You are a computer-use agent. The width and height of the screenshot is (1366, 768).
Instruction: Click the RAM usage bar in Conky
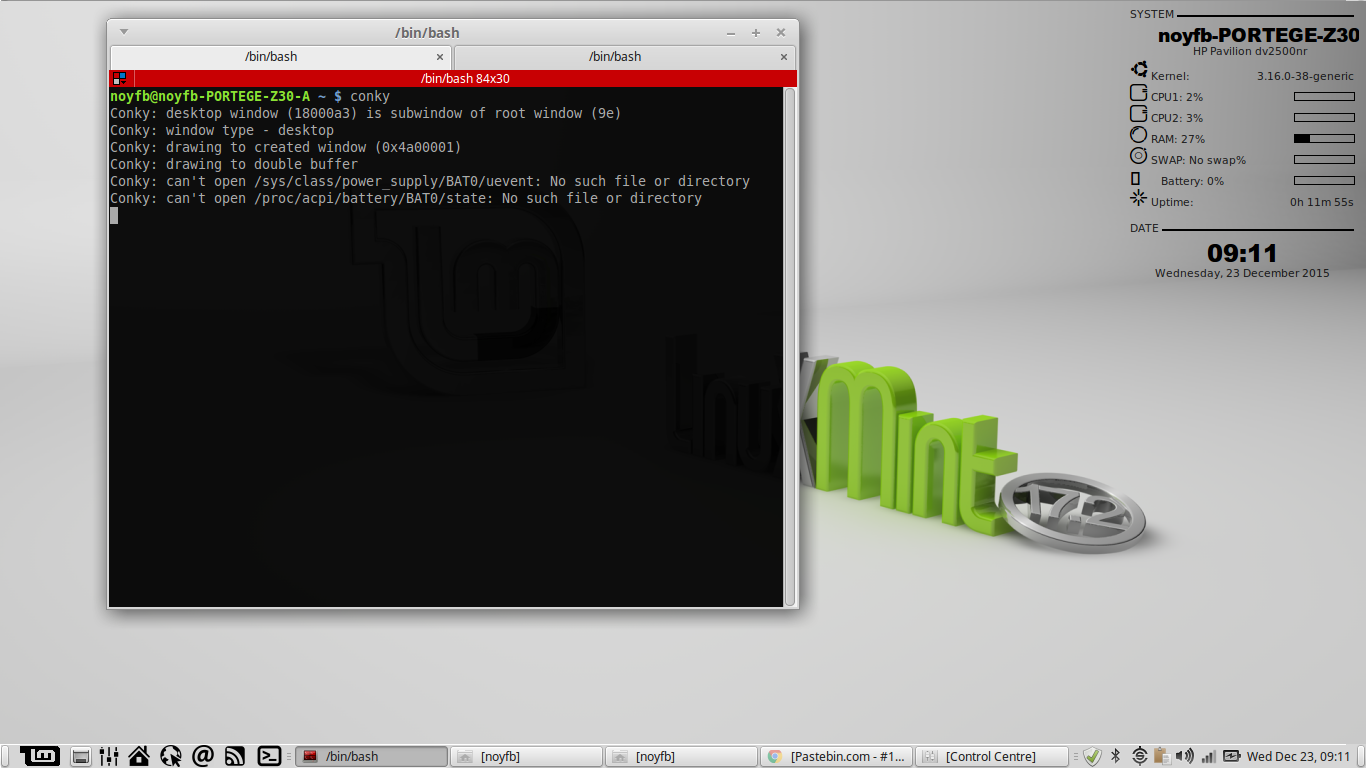1324,139
